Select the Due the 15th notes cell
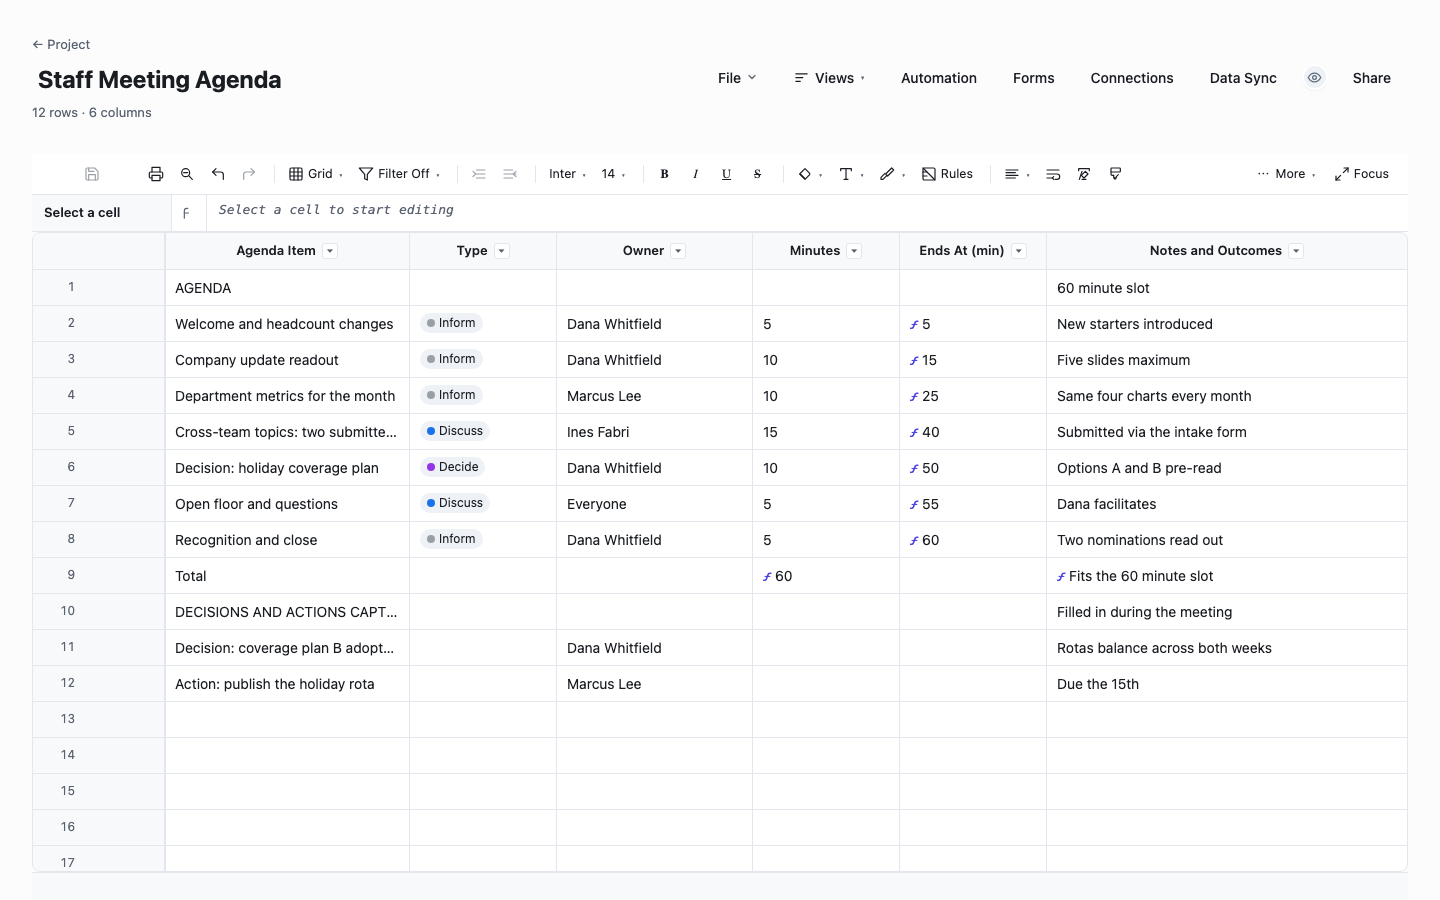The image size is (1440, 900). click(x=1227, y=684)
